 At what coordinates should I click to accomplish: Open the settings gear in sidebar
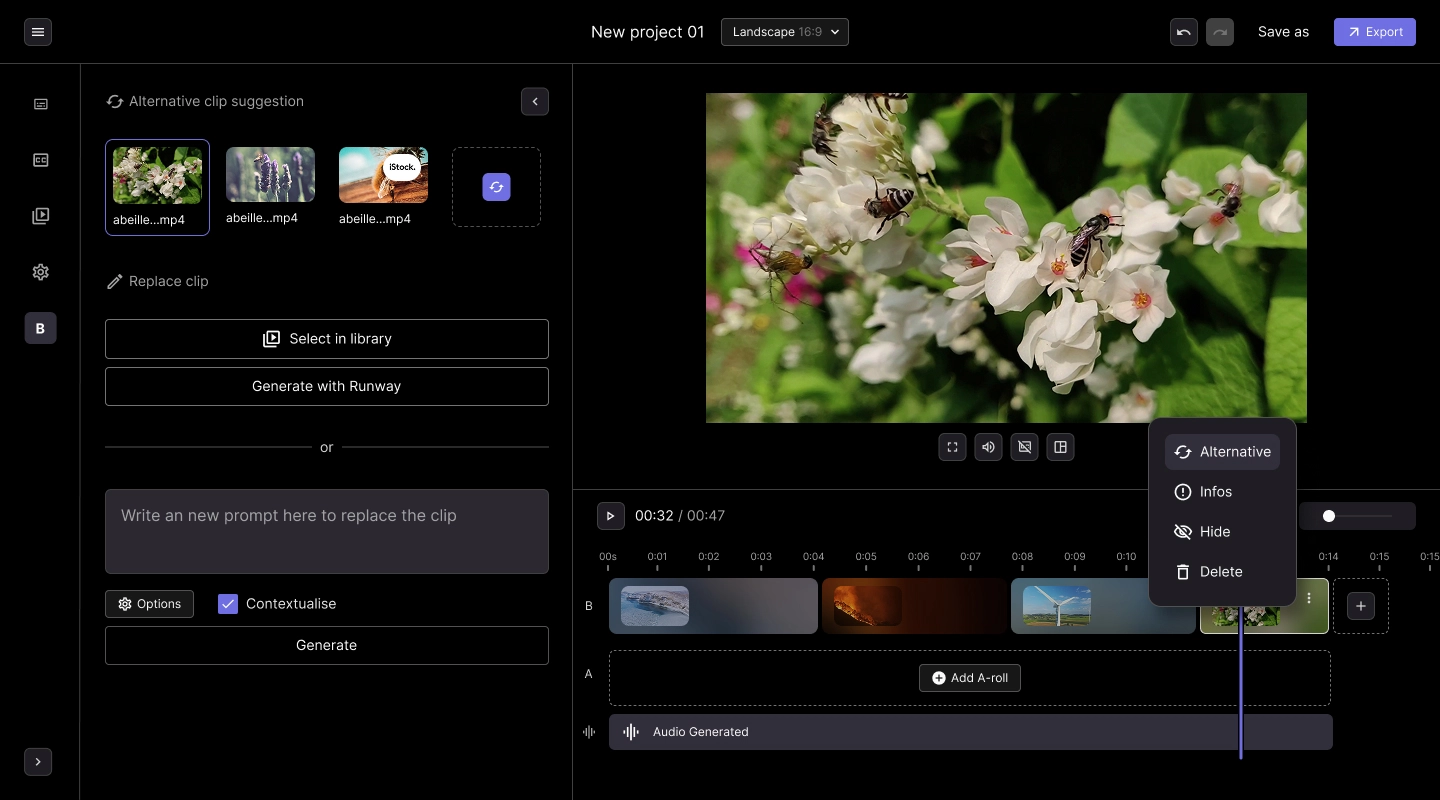(x=41, y=272)
